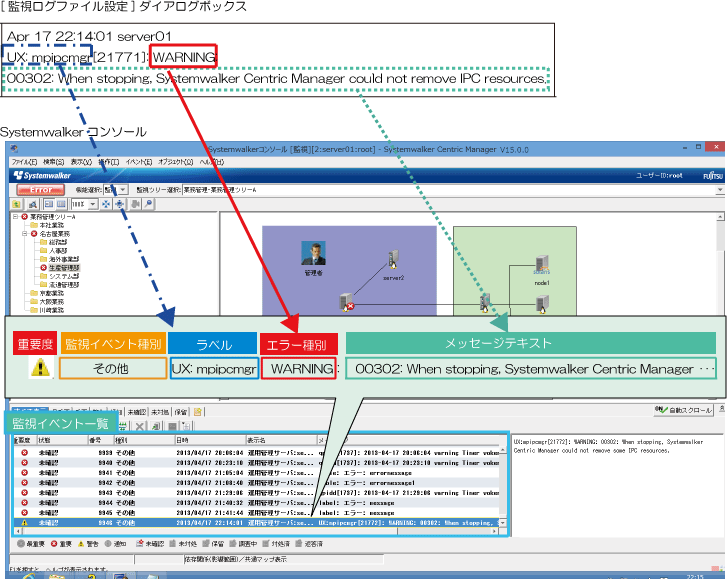Click the red Error status button
The image size is (727, 579).
point(41,189)
